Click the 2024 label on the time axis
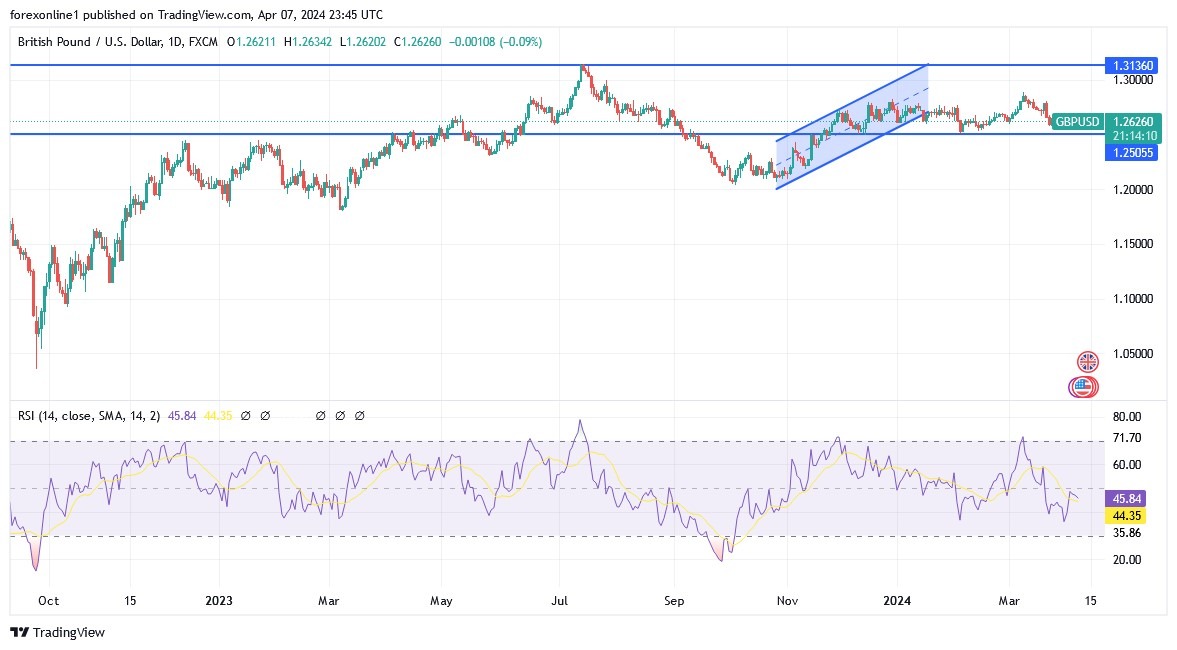This screenshot has width=1177, height=650. tap(896, 601)
